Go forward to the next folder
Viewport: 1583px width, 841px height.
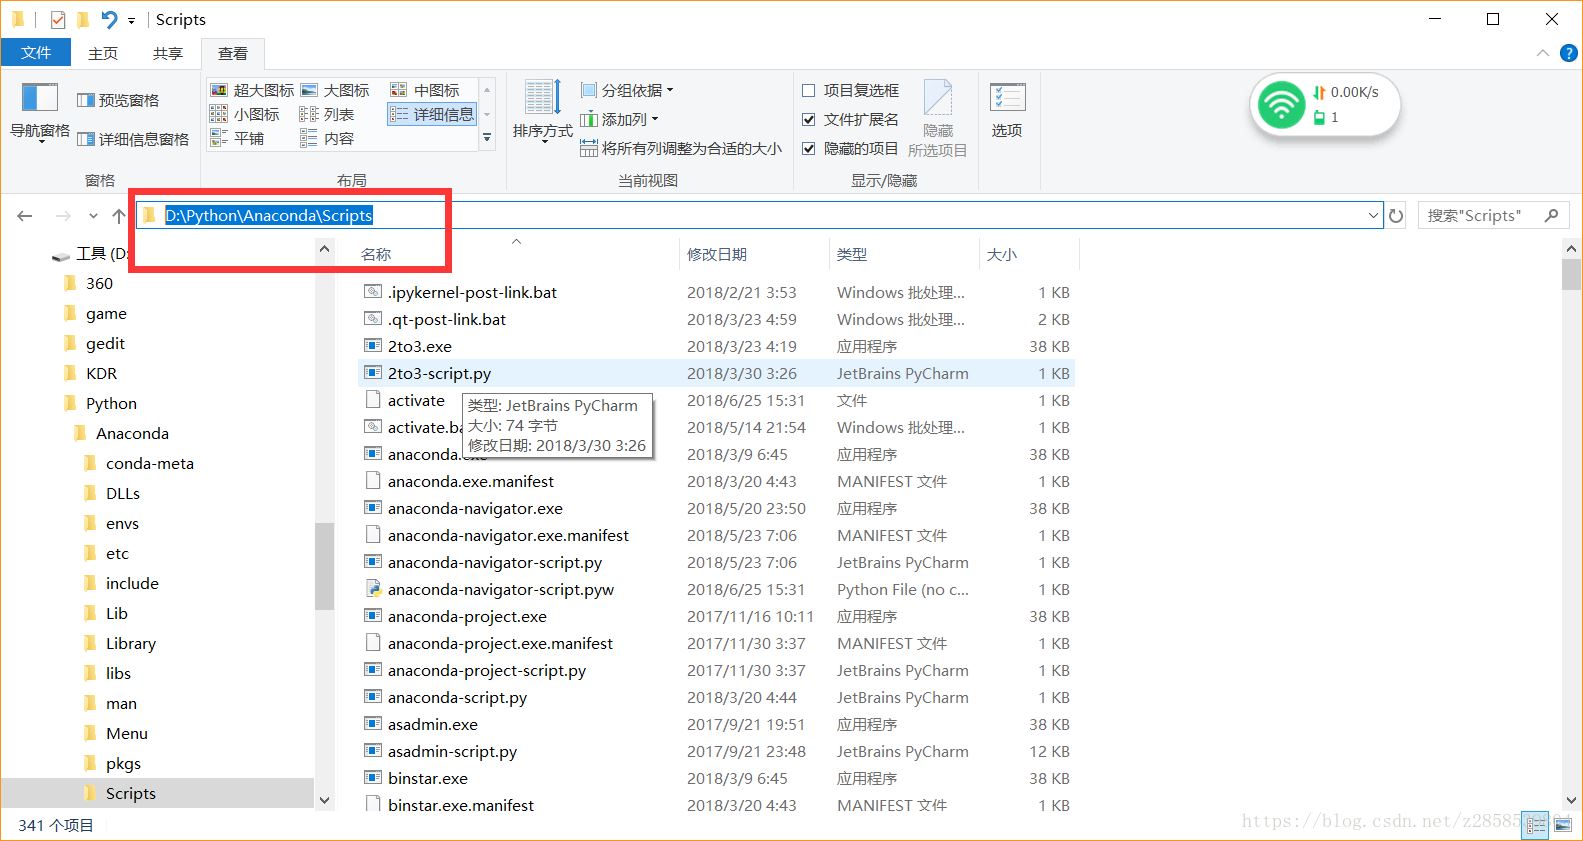coord(63,216)
